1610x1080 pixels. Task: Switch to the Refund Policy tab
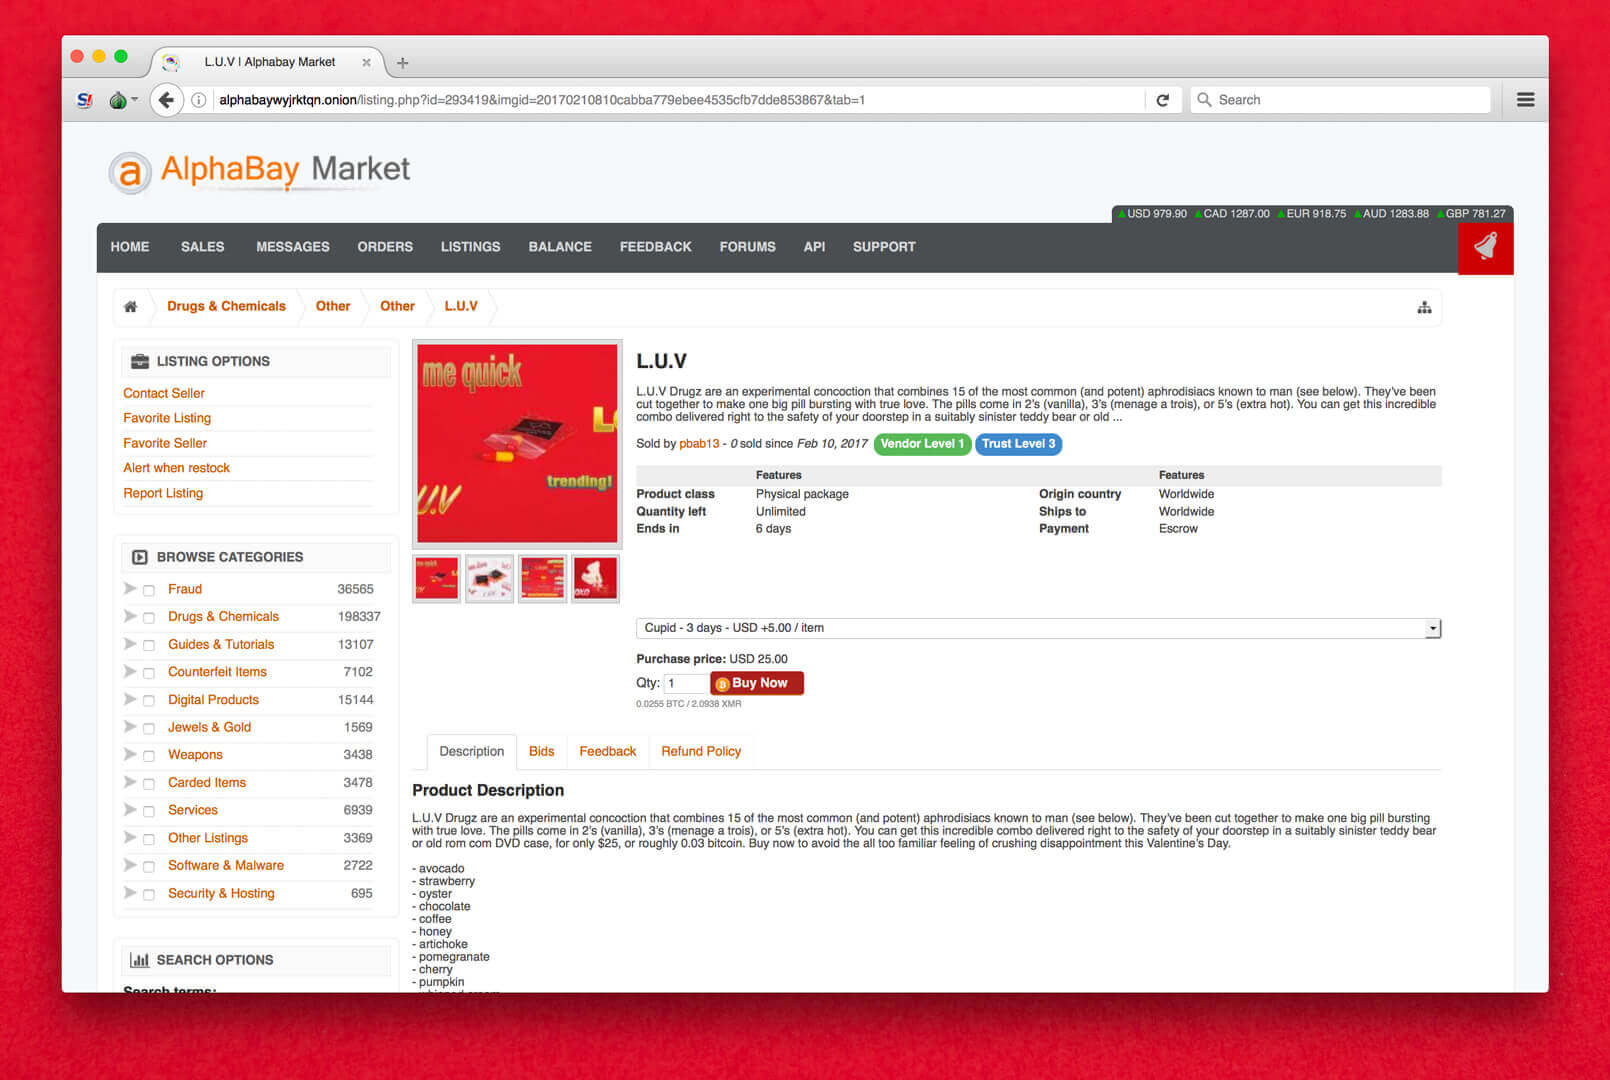701,752
